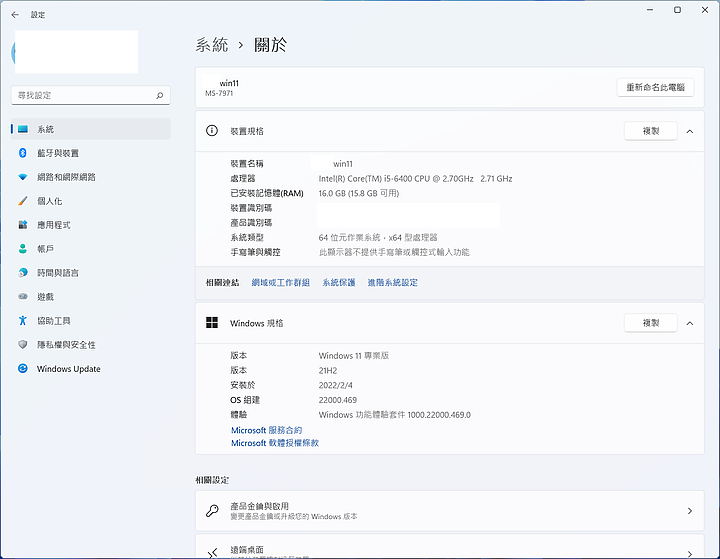Open 隱私權與安全性 settings
Viewport: 720px width, 559px height.
coord(91,344)
